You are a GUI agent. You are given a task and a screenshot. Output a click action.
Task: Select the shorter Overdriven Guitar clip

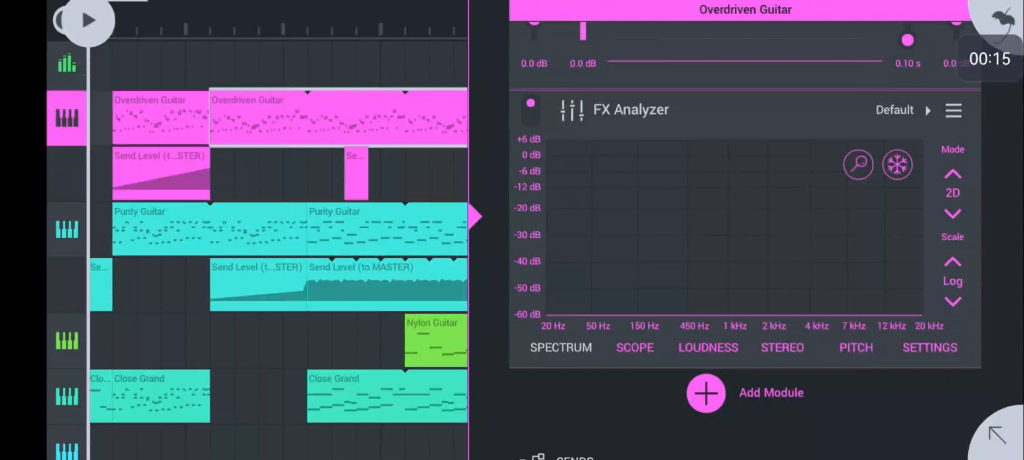click(161, 118)
